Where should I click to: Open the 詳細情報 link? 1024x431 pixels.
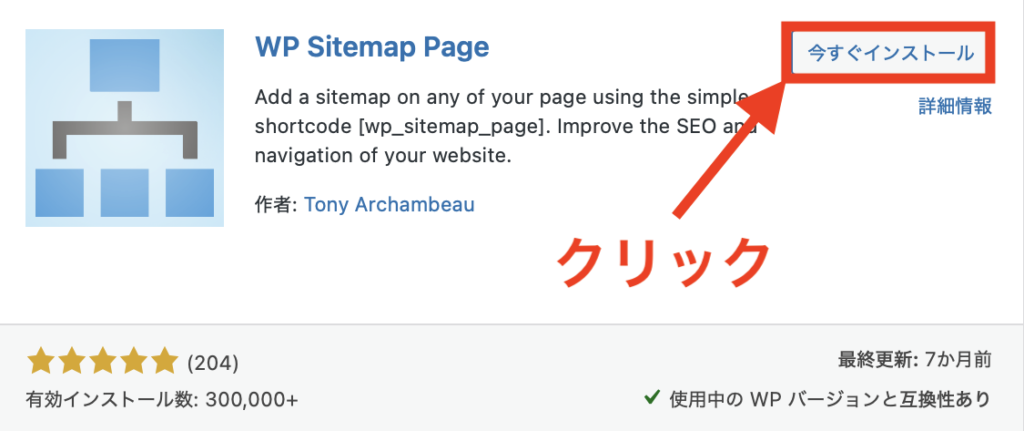click(955, 107)
